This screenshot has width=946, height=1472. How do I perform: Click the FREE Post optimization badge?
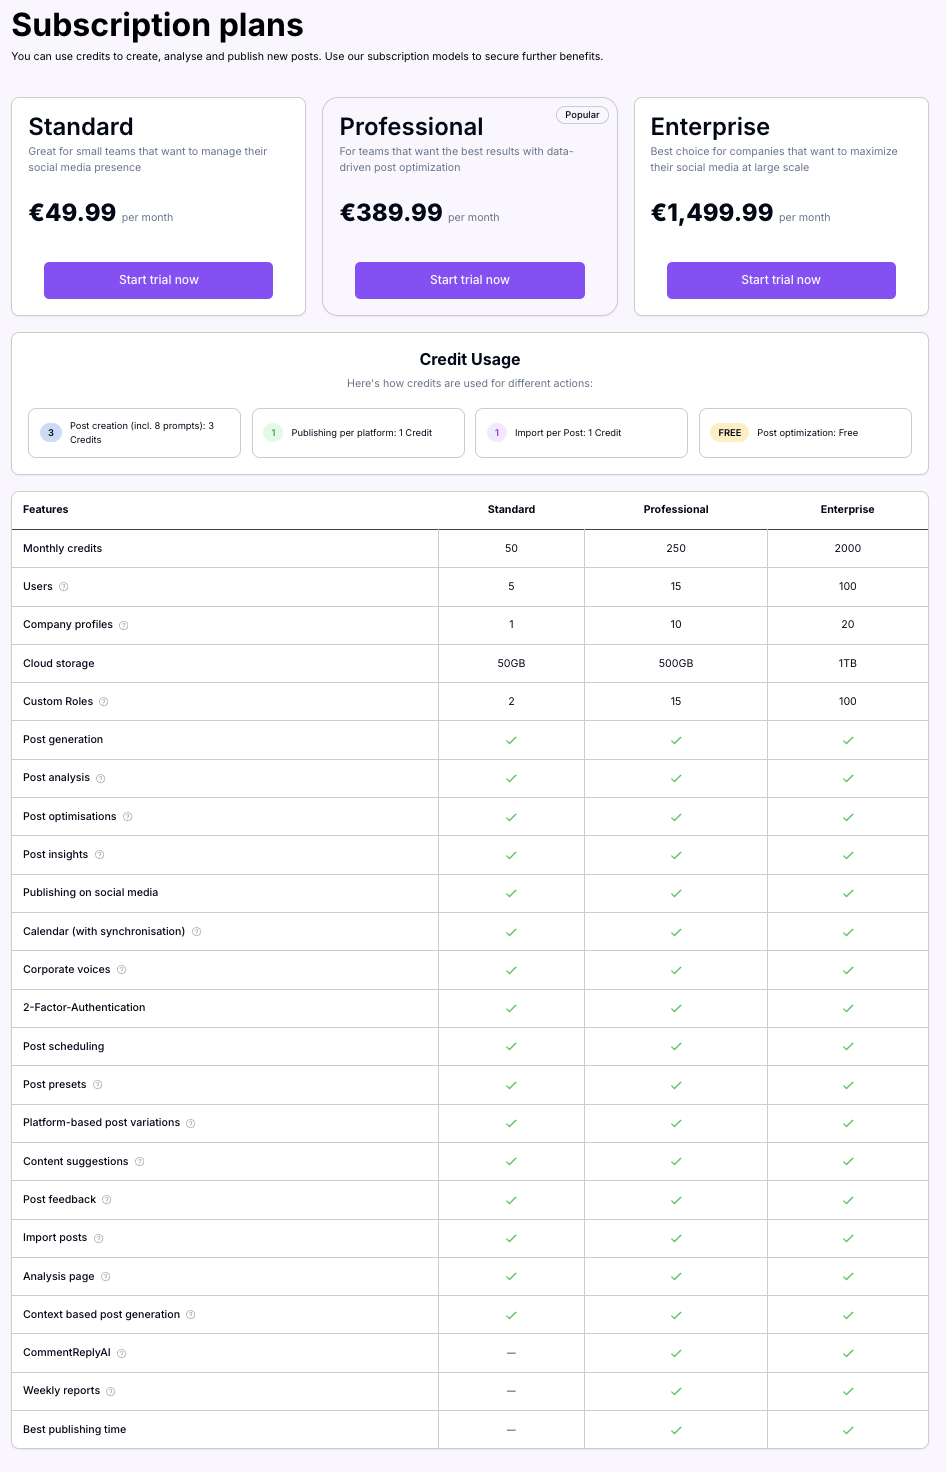tap(730, 433)
